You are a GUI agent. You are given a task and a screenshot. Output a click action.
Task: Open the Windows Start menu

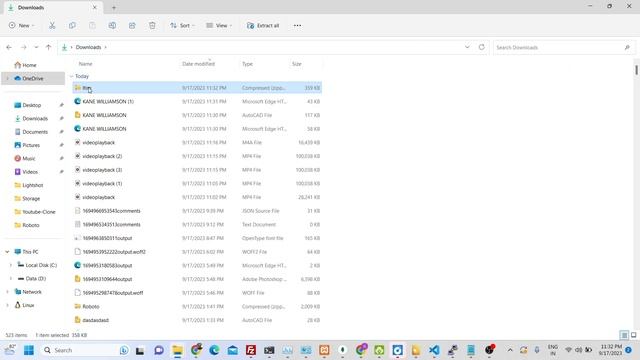click(29, 350)
